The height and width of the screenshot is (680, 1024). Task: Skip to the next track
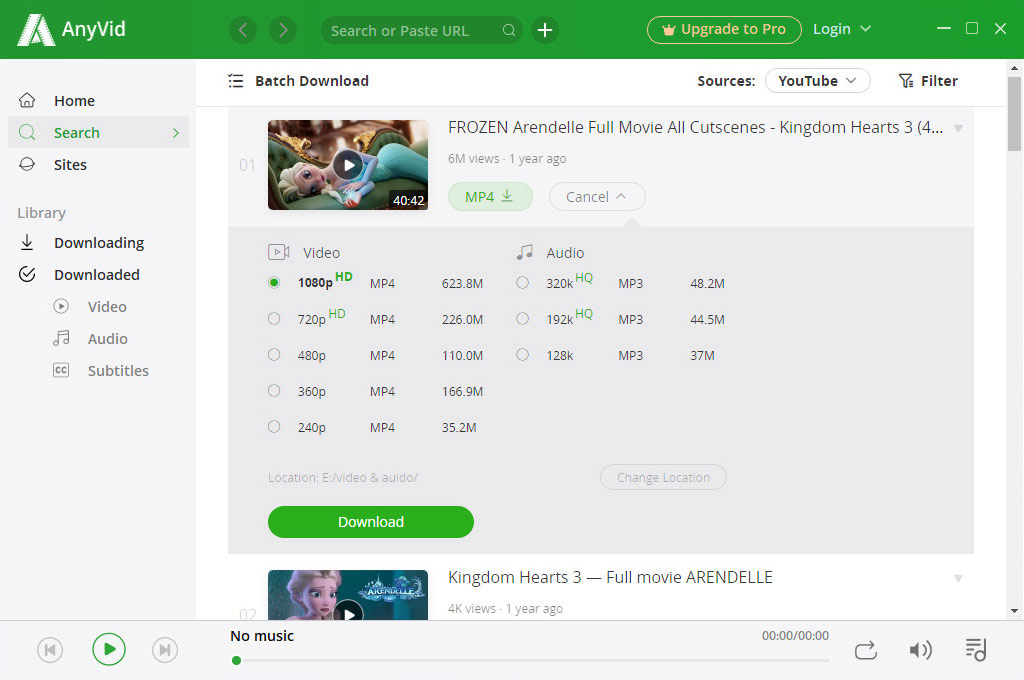(165, 650)
